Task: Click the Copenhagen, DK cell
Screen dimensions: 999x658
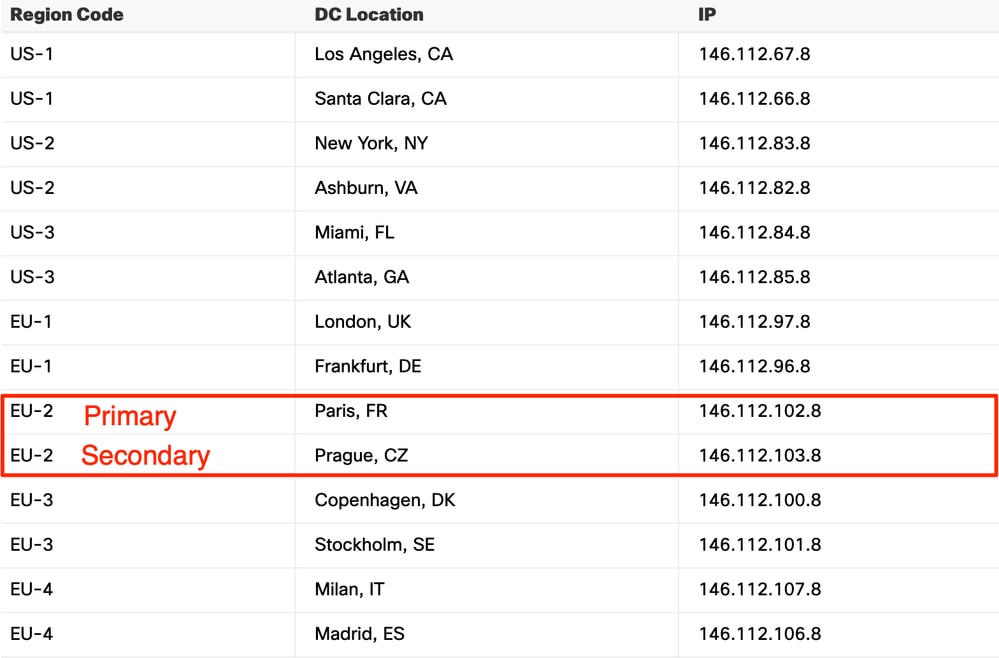Action: tap(385, 500)
